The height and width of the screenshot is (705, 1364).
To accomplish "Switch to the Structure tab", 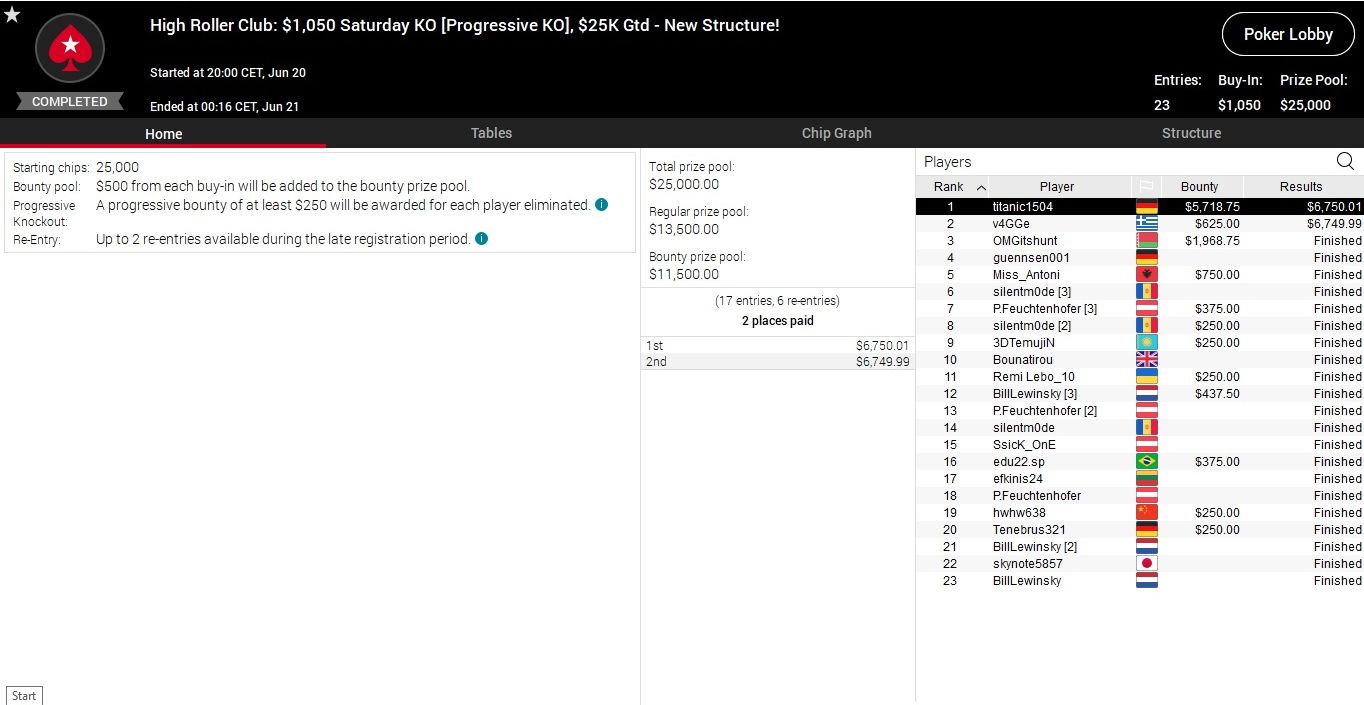I will click(x=1191, y=133).
